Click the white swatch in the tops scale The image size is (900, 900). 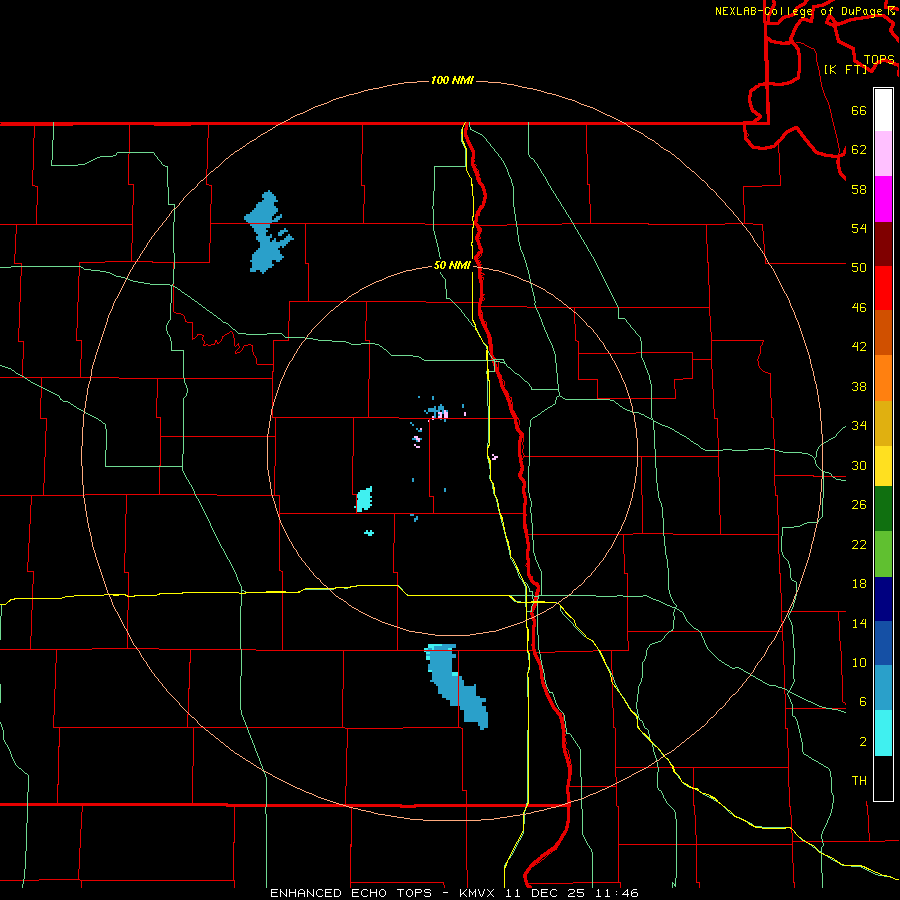[883, 110]
